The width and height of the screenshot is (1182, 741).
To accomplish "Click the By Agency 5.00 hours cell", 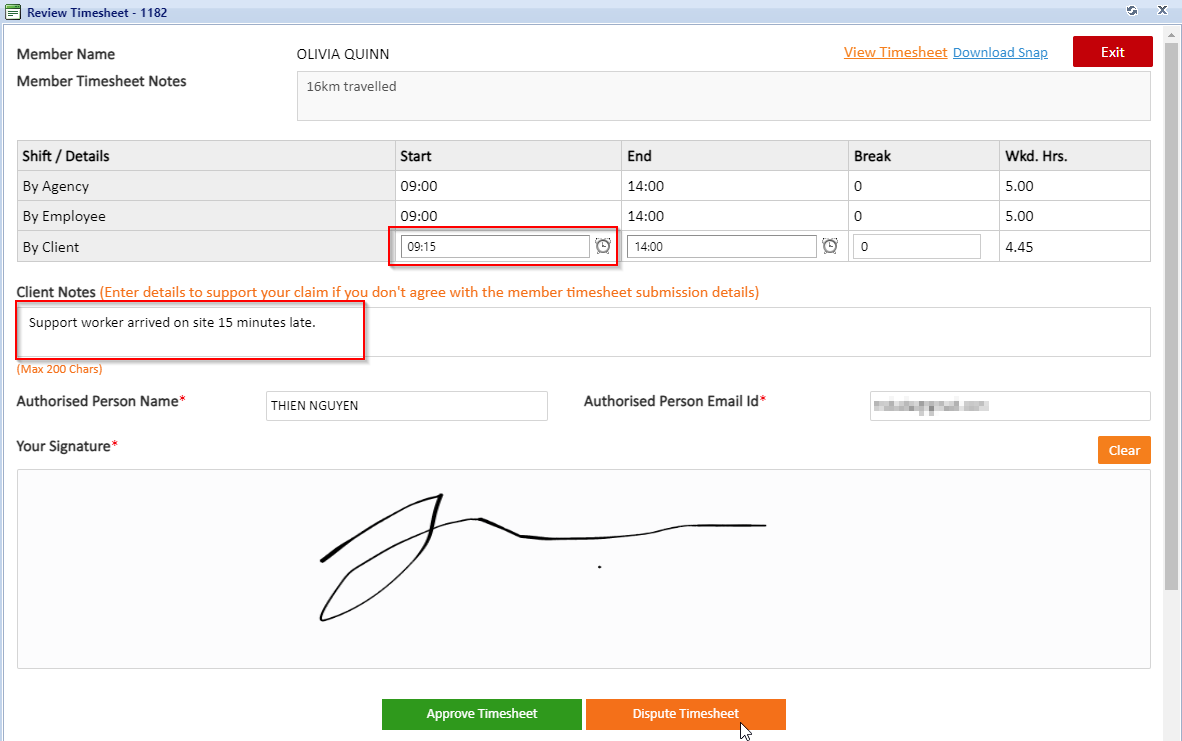I will point(1075,186).
